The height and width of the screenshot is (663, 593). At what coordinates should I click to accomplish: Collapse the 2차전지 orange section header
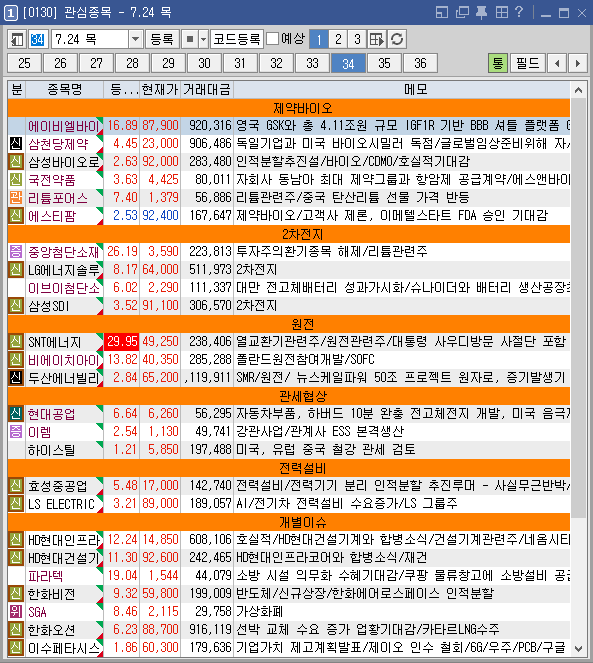(x=289, y=234)
